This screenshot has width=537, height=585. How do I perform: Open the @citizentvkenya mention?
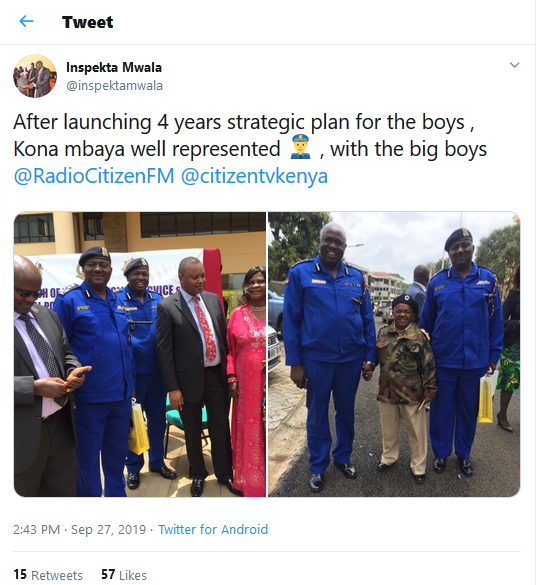[x=254, y=176]
